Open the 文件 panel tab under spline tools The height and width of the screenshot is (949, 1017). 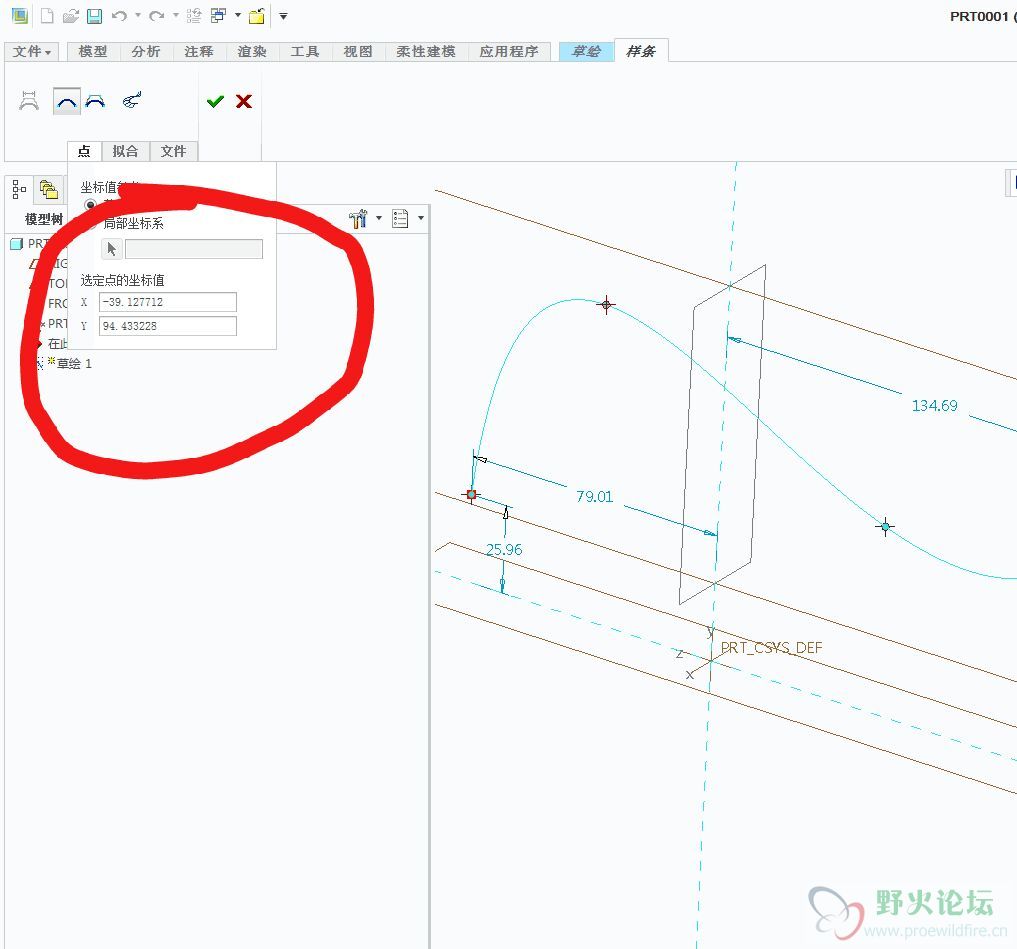pos(173,151)
